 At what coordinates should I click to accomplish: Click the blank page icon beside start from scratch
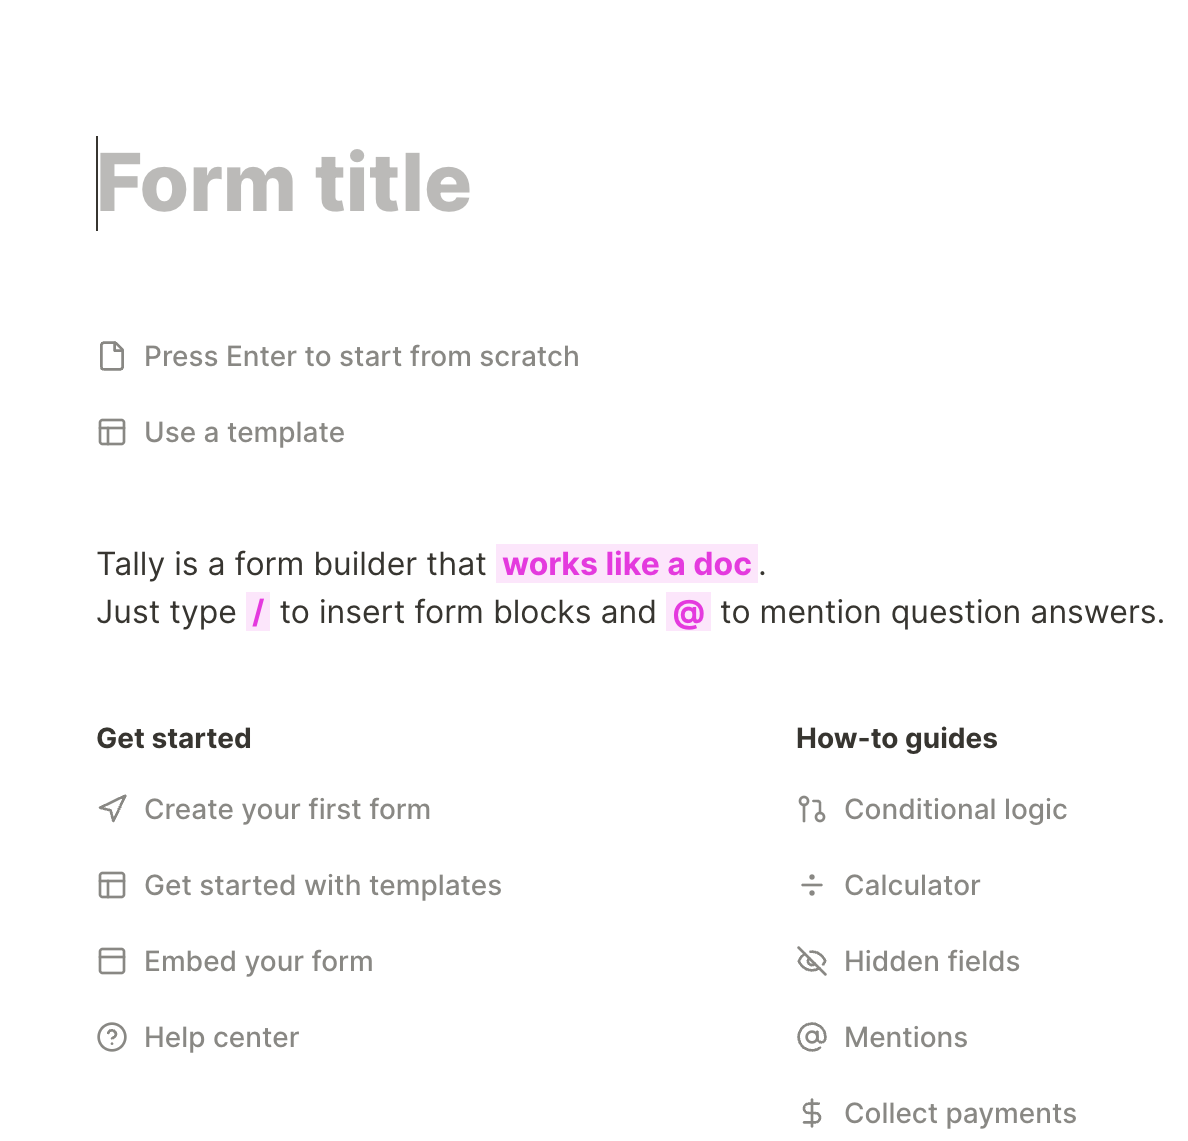point(112,356)
